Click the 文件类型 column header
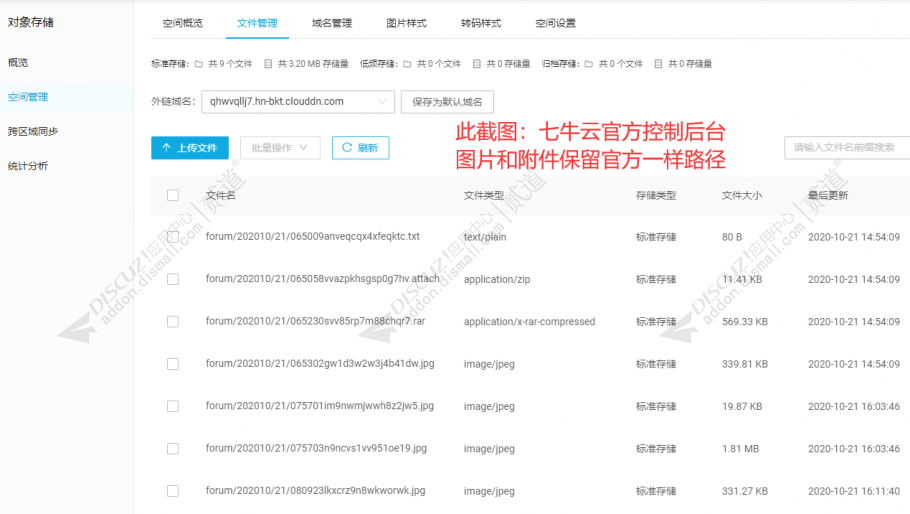The image size is (910, 514). tap(484, 196)
